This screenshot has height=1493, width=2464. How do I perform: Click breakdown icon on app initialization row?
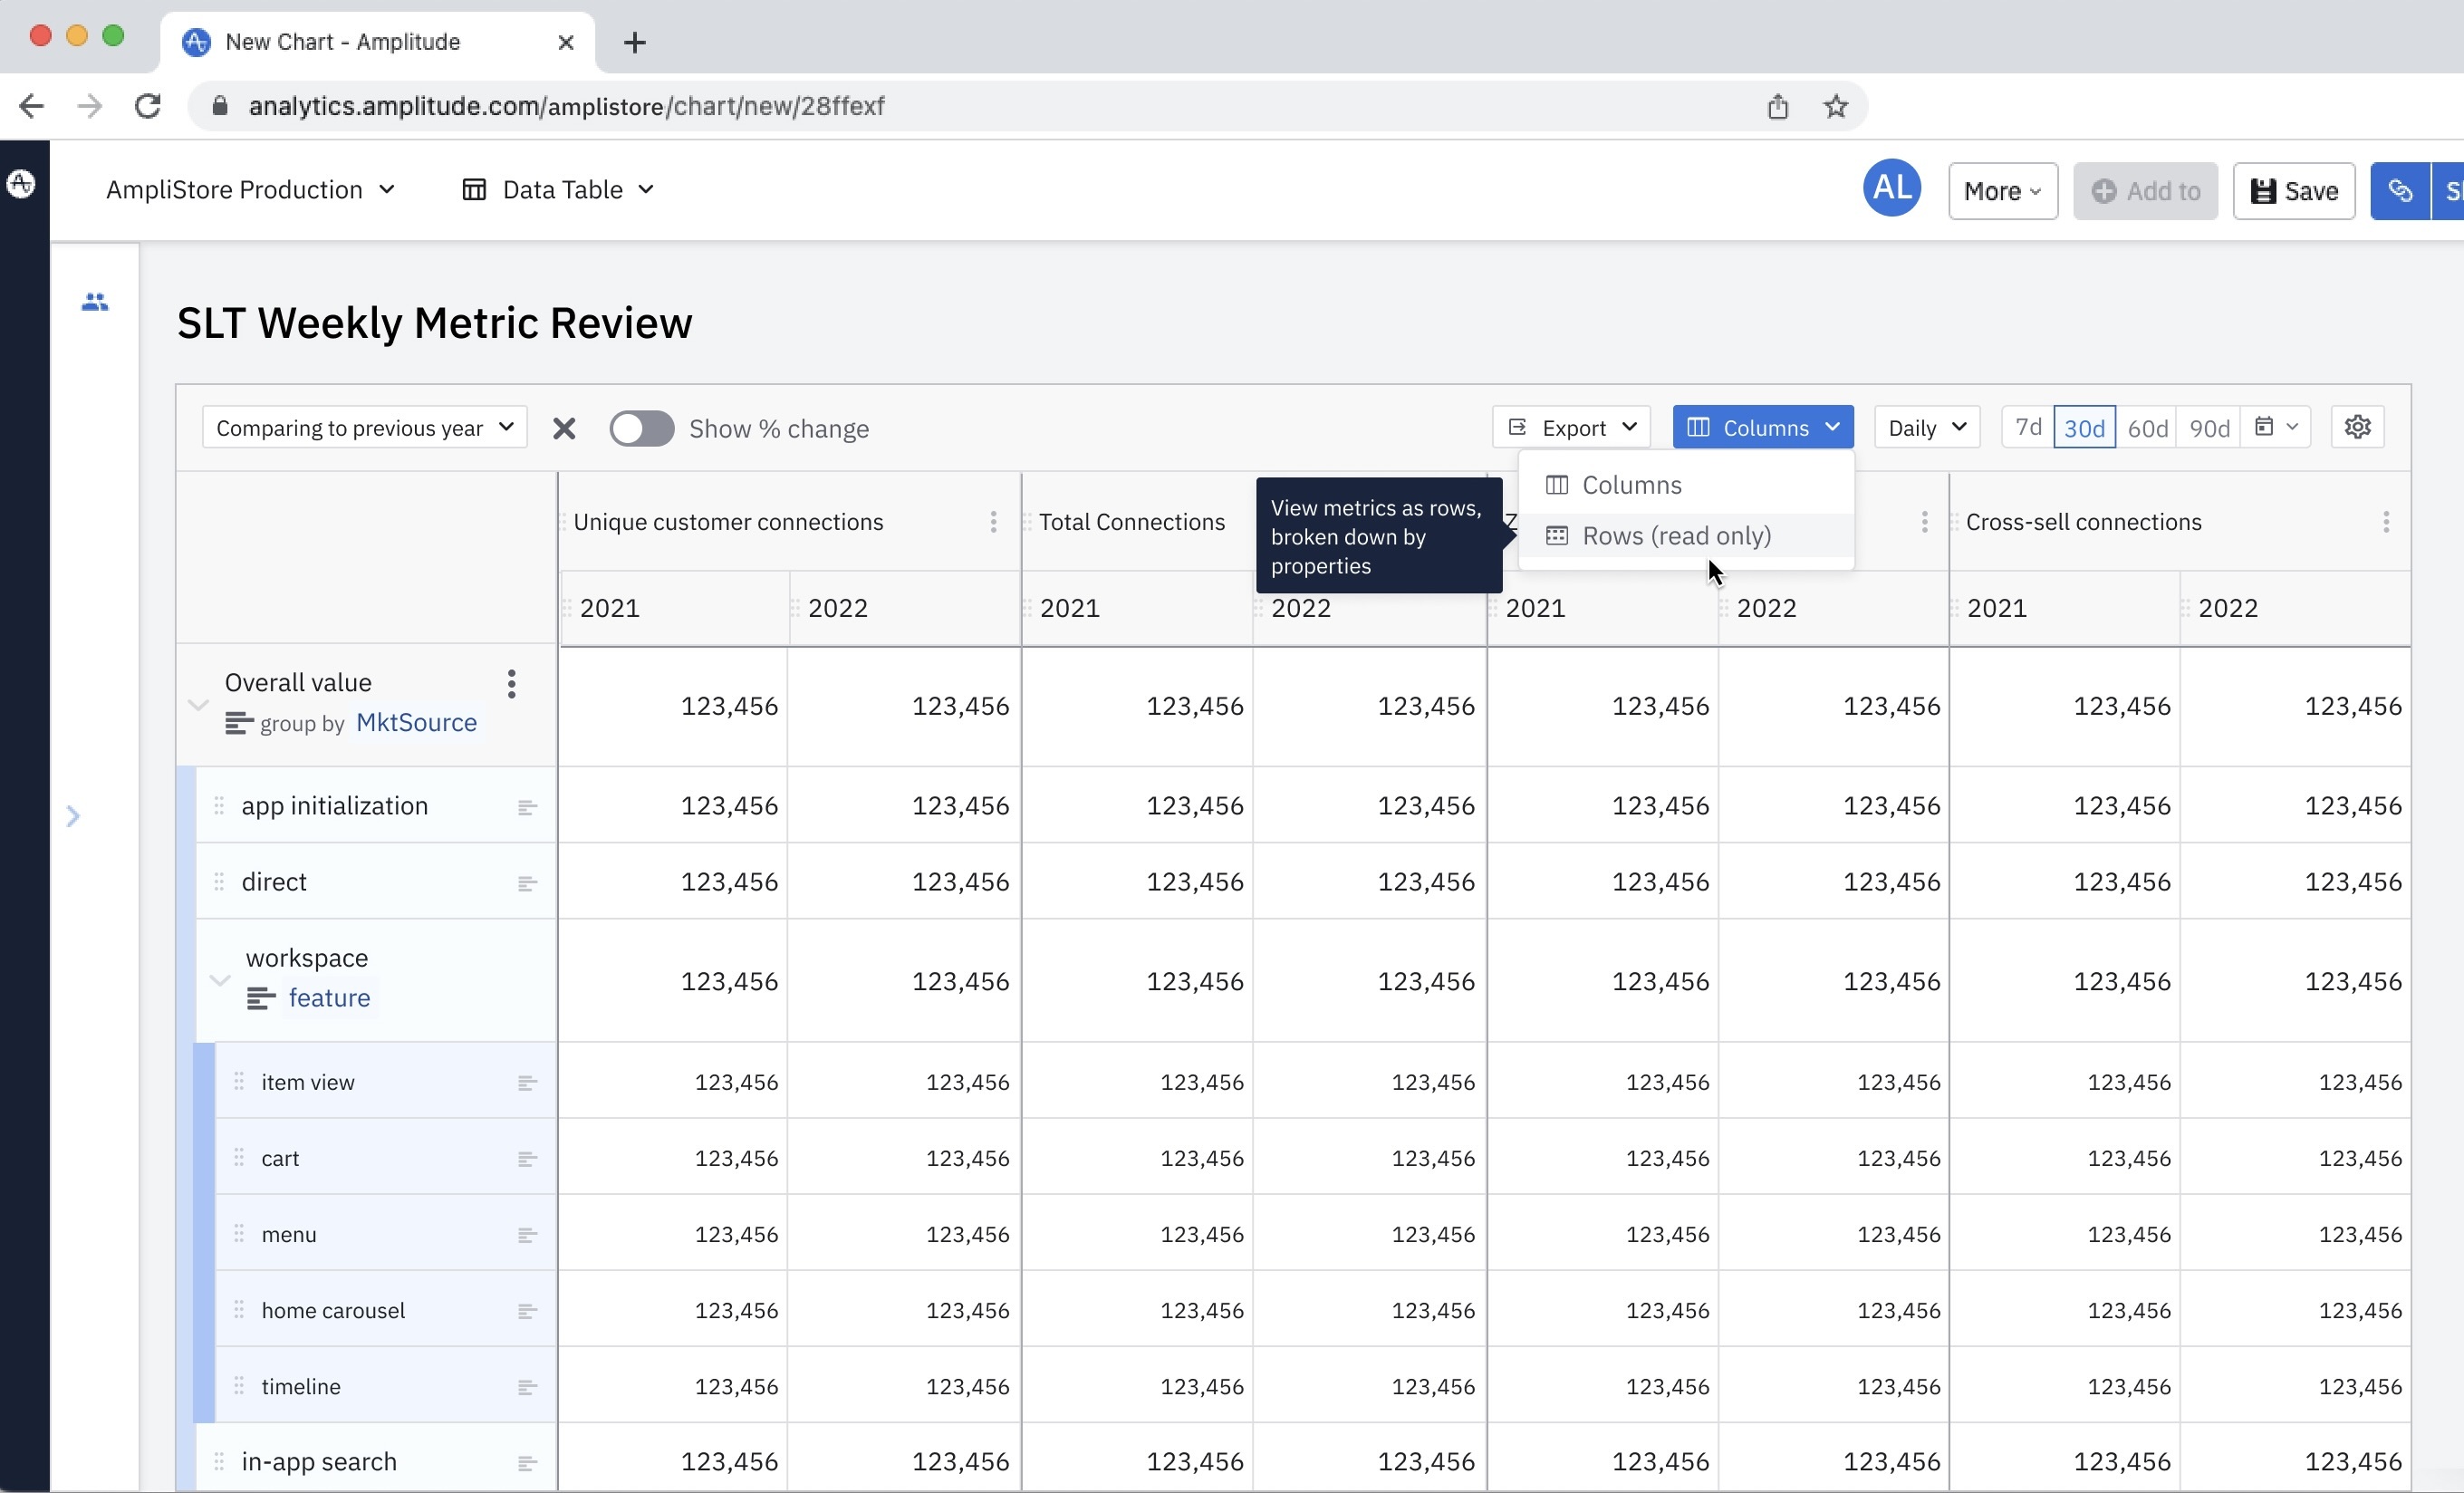pyautogui.click(x=527, y=807)
